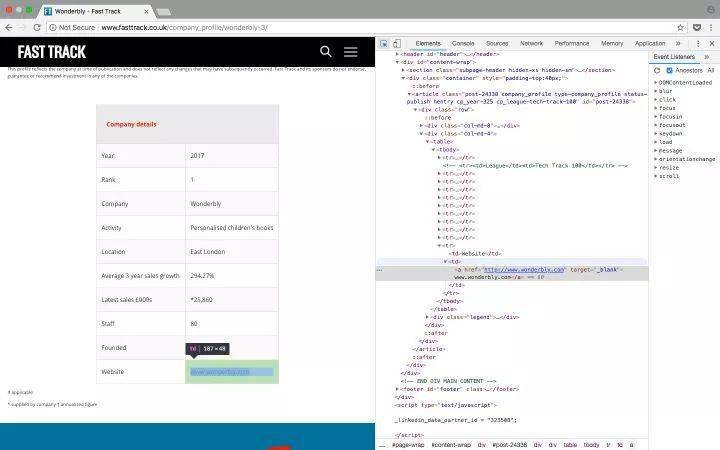This screenshot has height=450, width=720.
Task: Refresh the event listeners list
Action: tap(657, 70)
